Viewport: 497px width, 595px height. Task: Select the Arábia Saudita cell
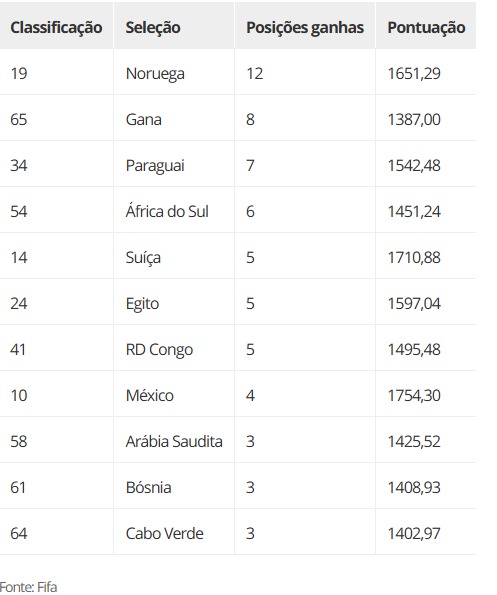pyautogui.click(x=174, y=441)
